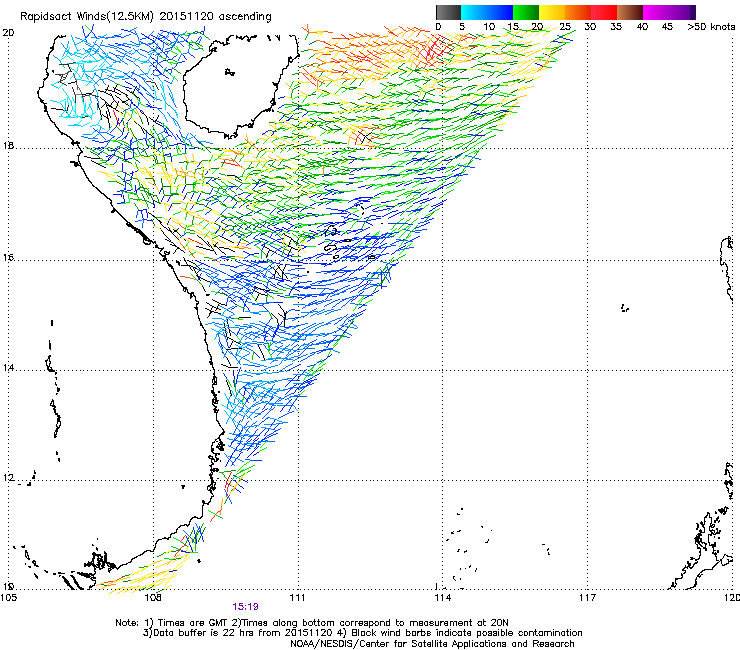740x650 pixels.
Task: Click the legend label '25'
Action: [x=565, y=27]
